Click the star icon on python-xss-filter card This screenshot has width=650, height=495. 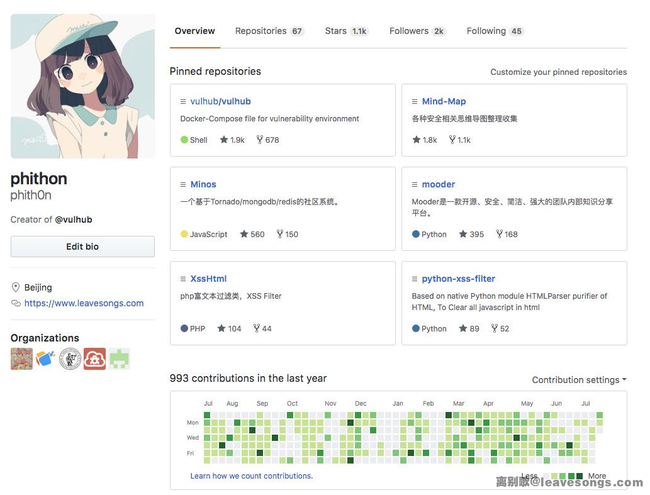[x=462, y=328]
